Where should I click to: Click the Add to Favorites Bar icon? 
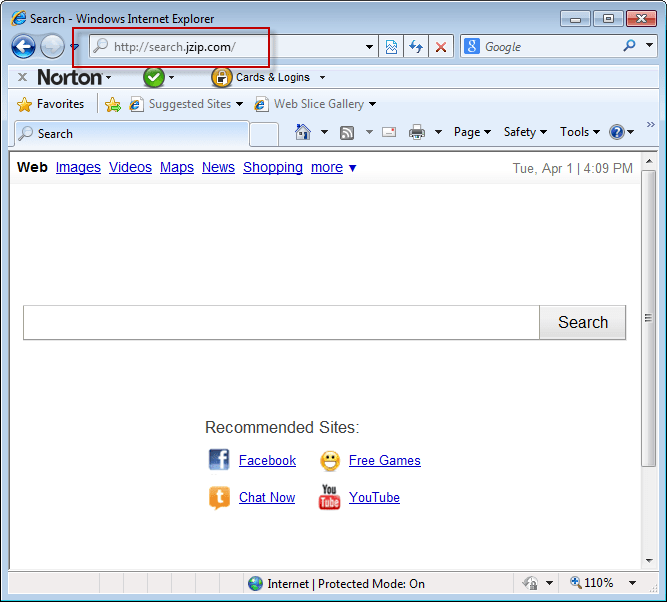(x=113, y=104)
